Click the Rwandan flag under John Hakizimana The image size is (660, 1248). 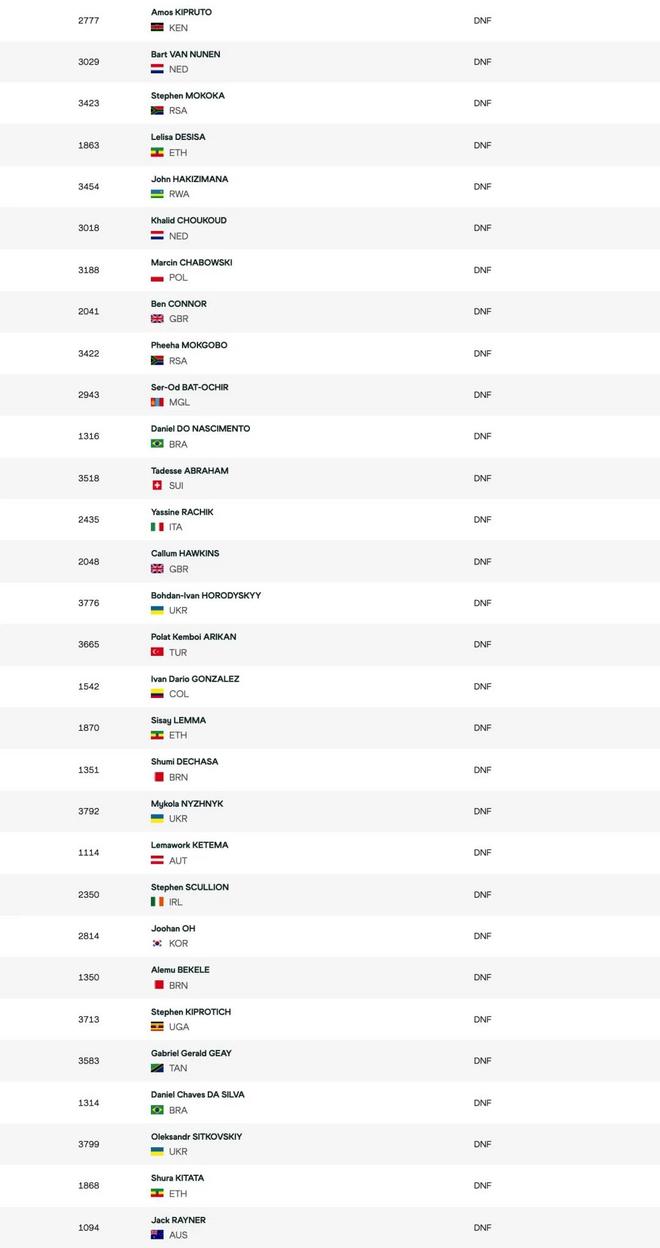point(157,194)
